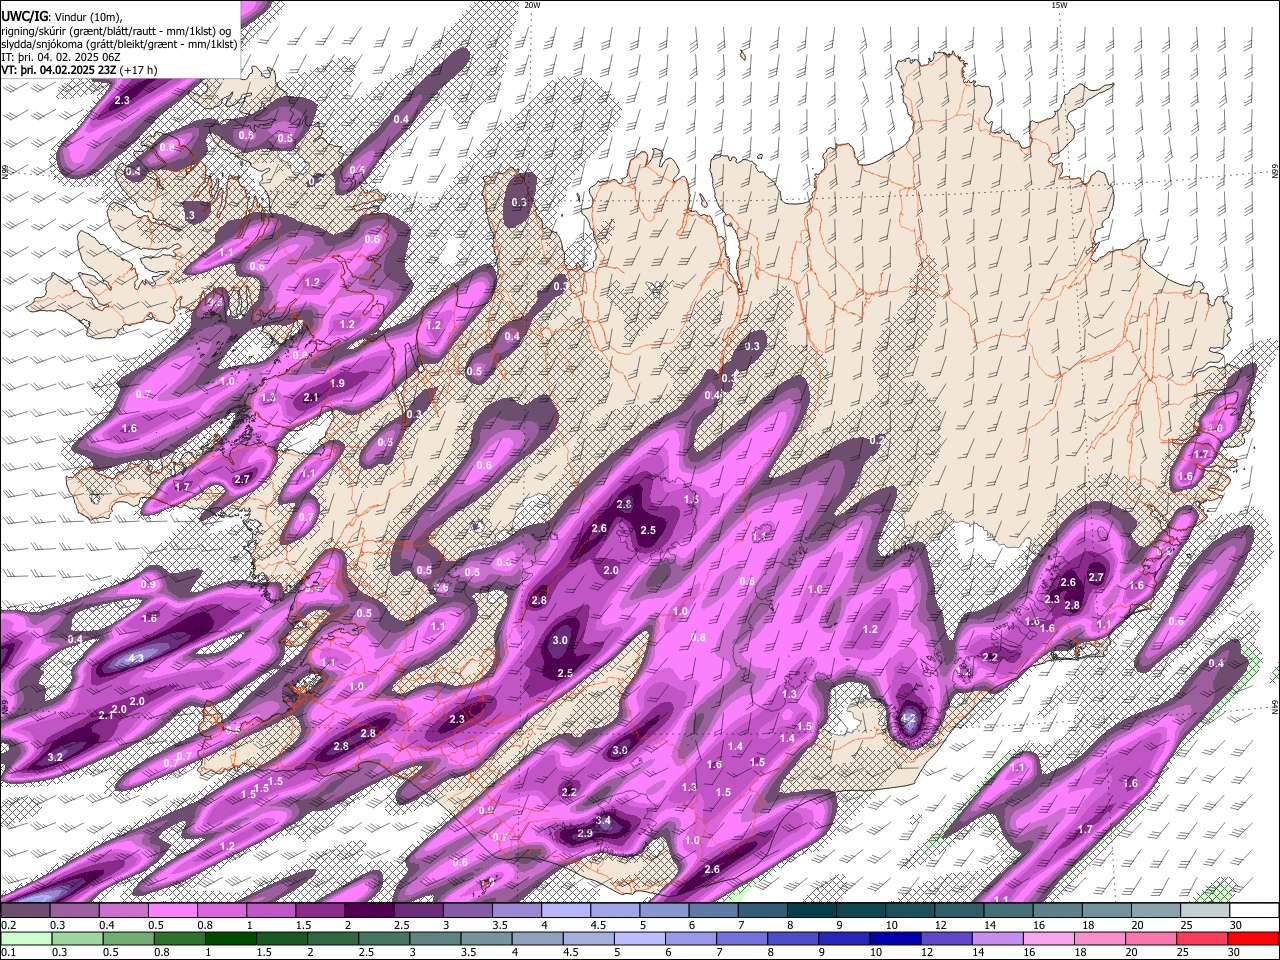Screen dimensions: 1280x960
Task: Select the 30 label on the snow scale
Action: 1235,925
